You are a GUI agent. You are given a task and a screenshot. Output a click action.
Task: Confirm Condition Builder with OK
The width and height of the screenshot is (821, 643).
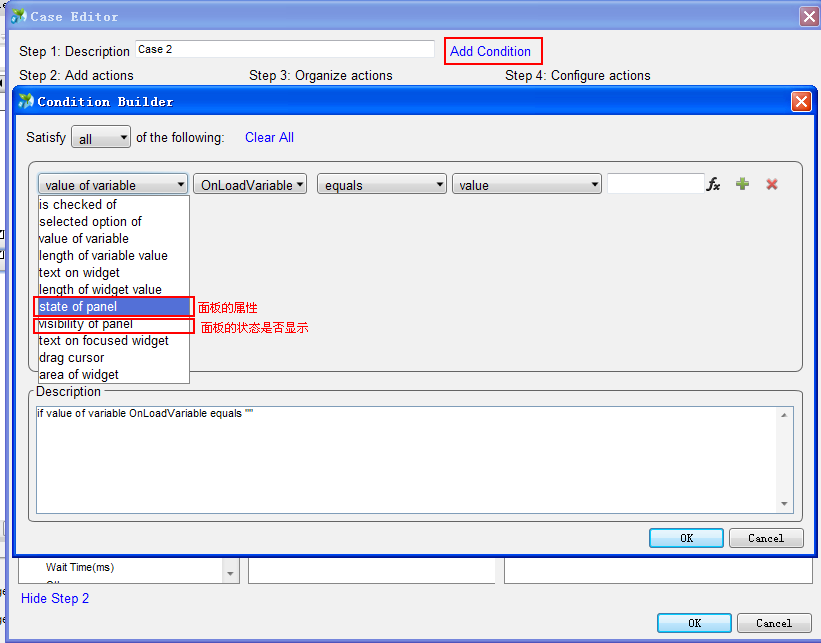click(686, 538)
